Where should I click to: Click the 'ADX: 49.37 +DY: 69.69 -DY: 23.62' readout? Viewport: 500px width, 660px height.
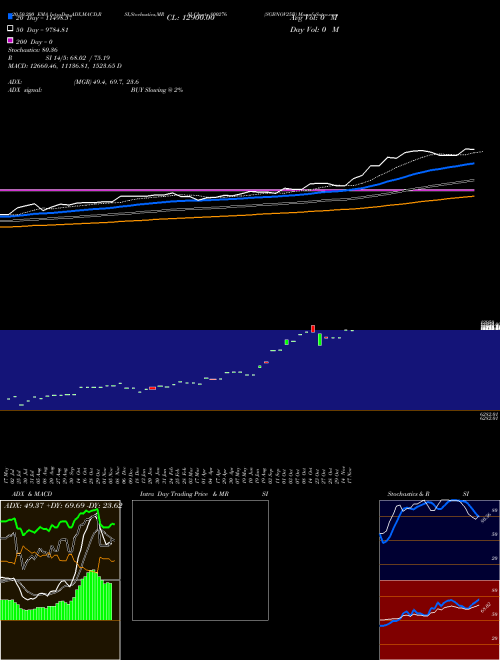point(63,505)
